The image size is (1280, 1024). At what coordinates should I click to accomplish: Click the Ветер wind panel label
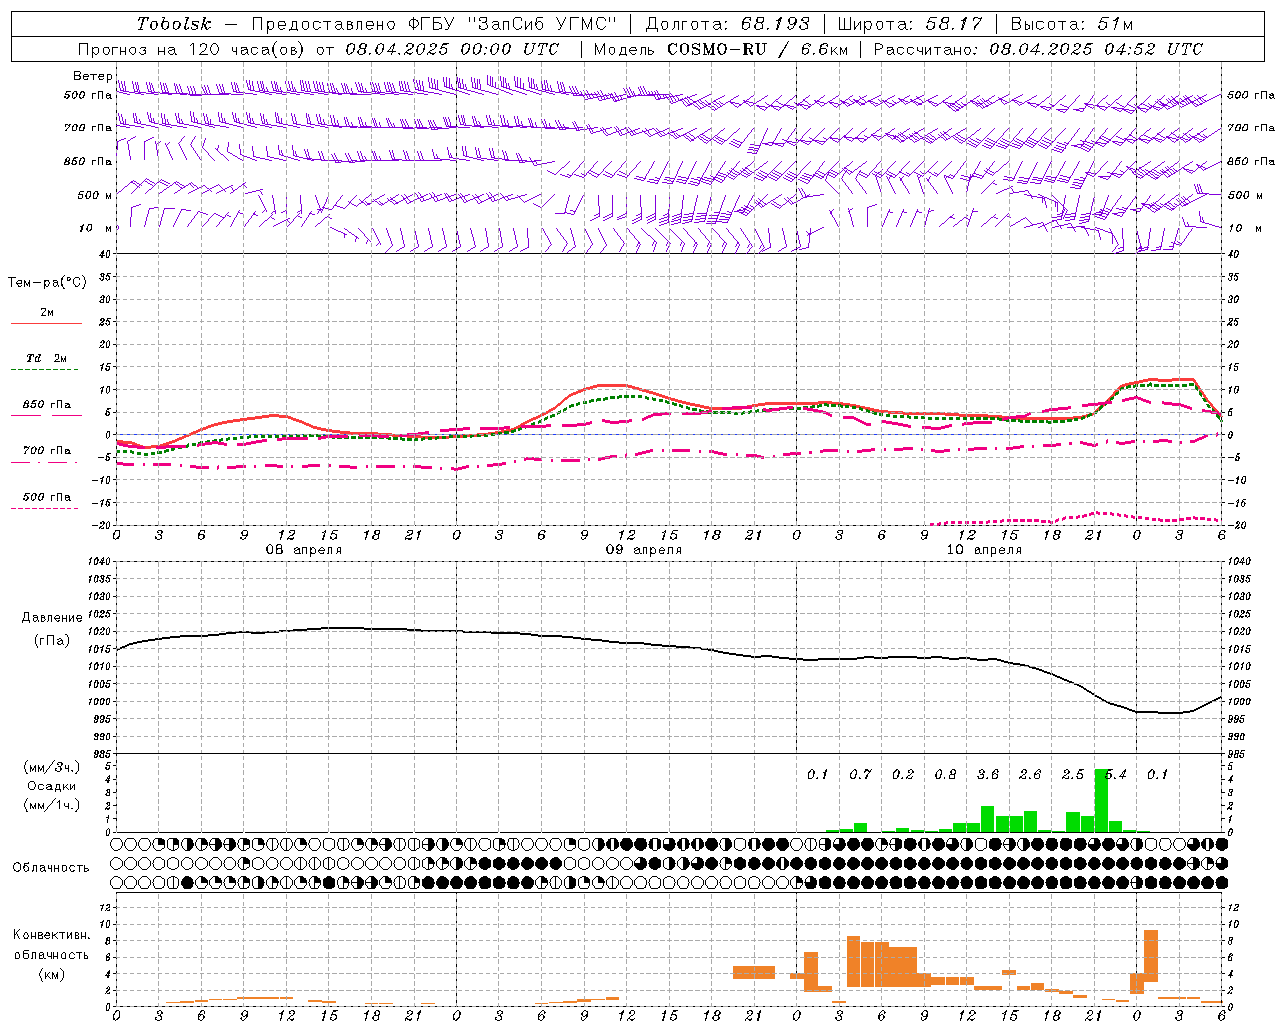[x=92, y=76]
